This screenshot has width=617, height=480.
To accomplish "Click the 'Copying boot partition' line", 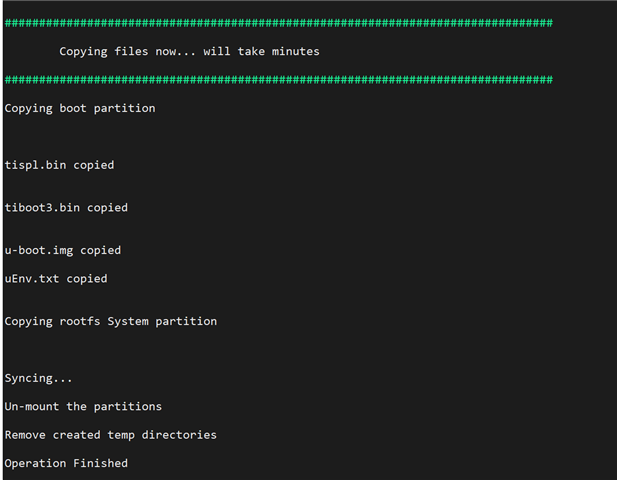I will click(80, 109).
